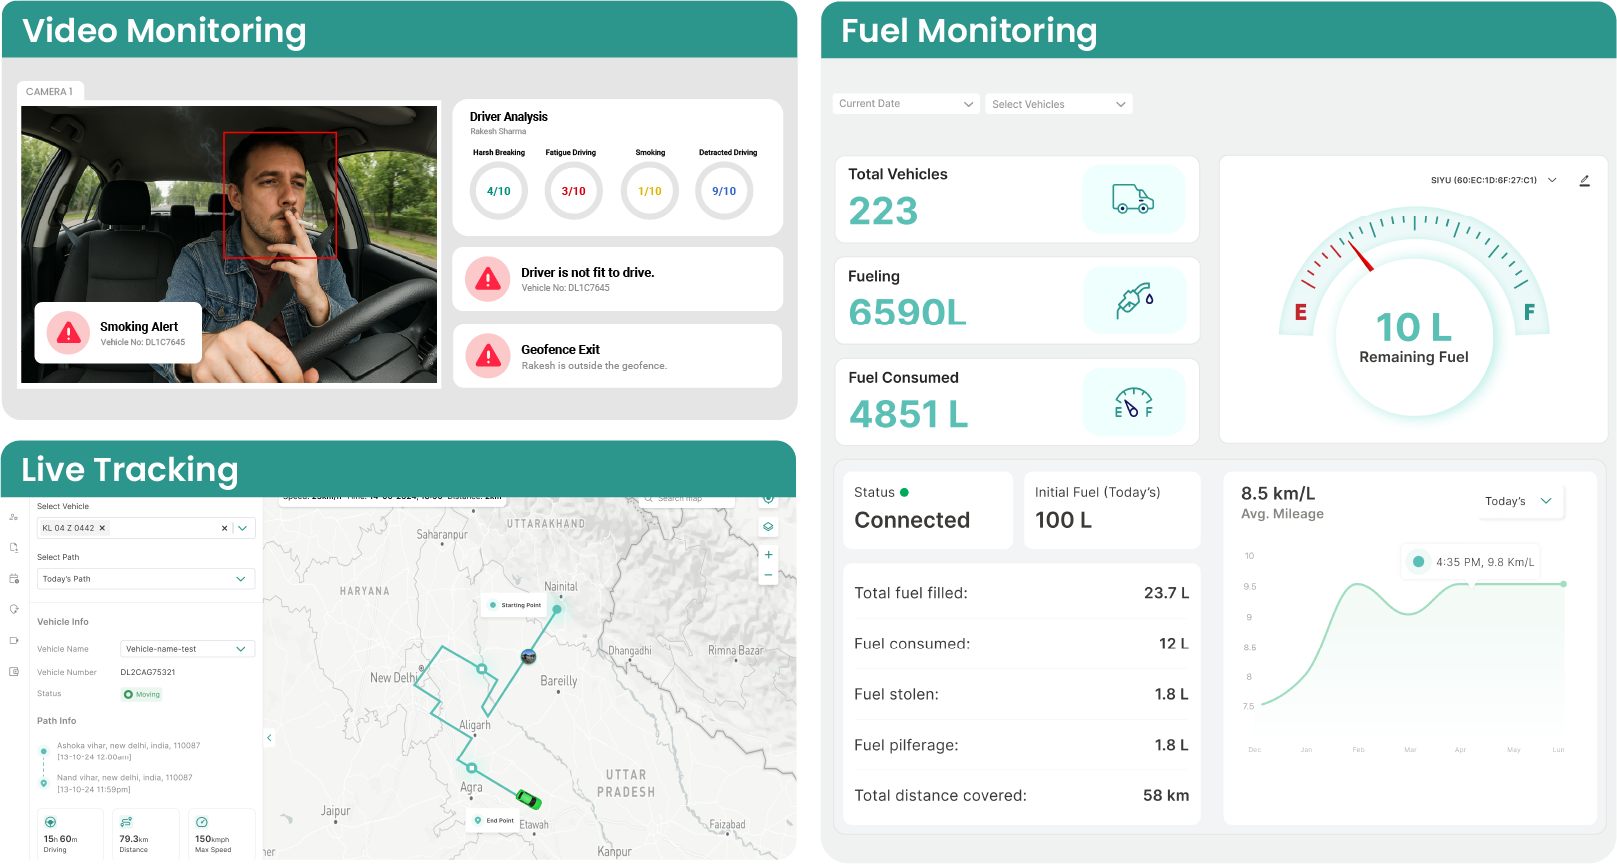The image size is (1617, 864).
Task: Click the Fuel stolen 1.8 L value
Action: point(1171,694)
